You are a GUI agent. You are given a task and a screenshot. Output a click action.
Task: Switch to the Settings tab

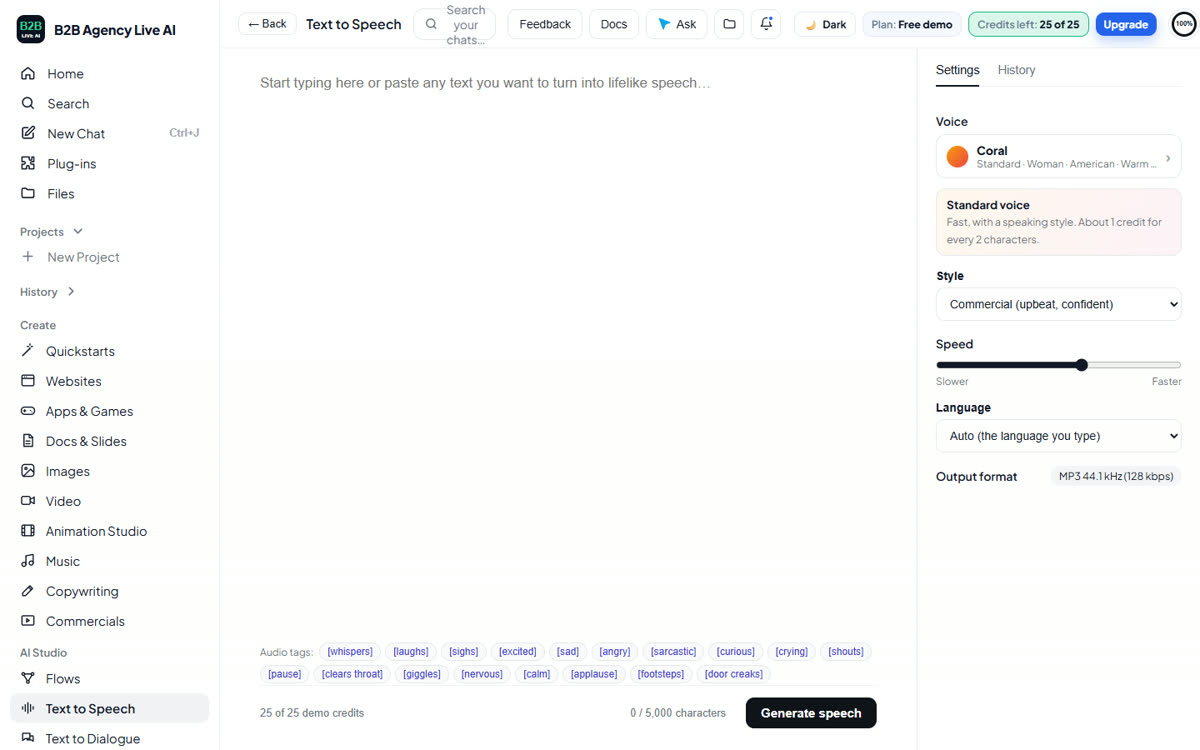tap(957, 70)
